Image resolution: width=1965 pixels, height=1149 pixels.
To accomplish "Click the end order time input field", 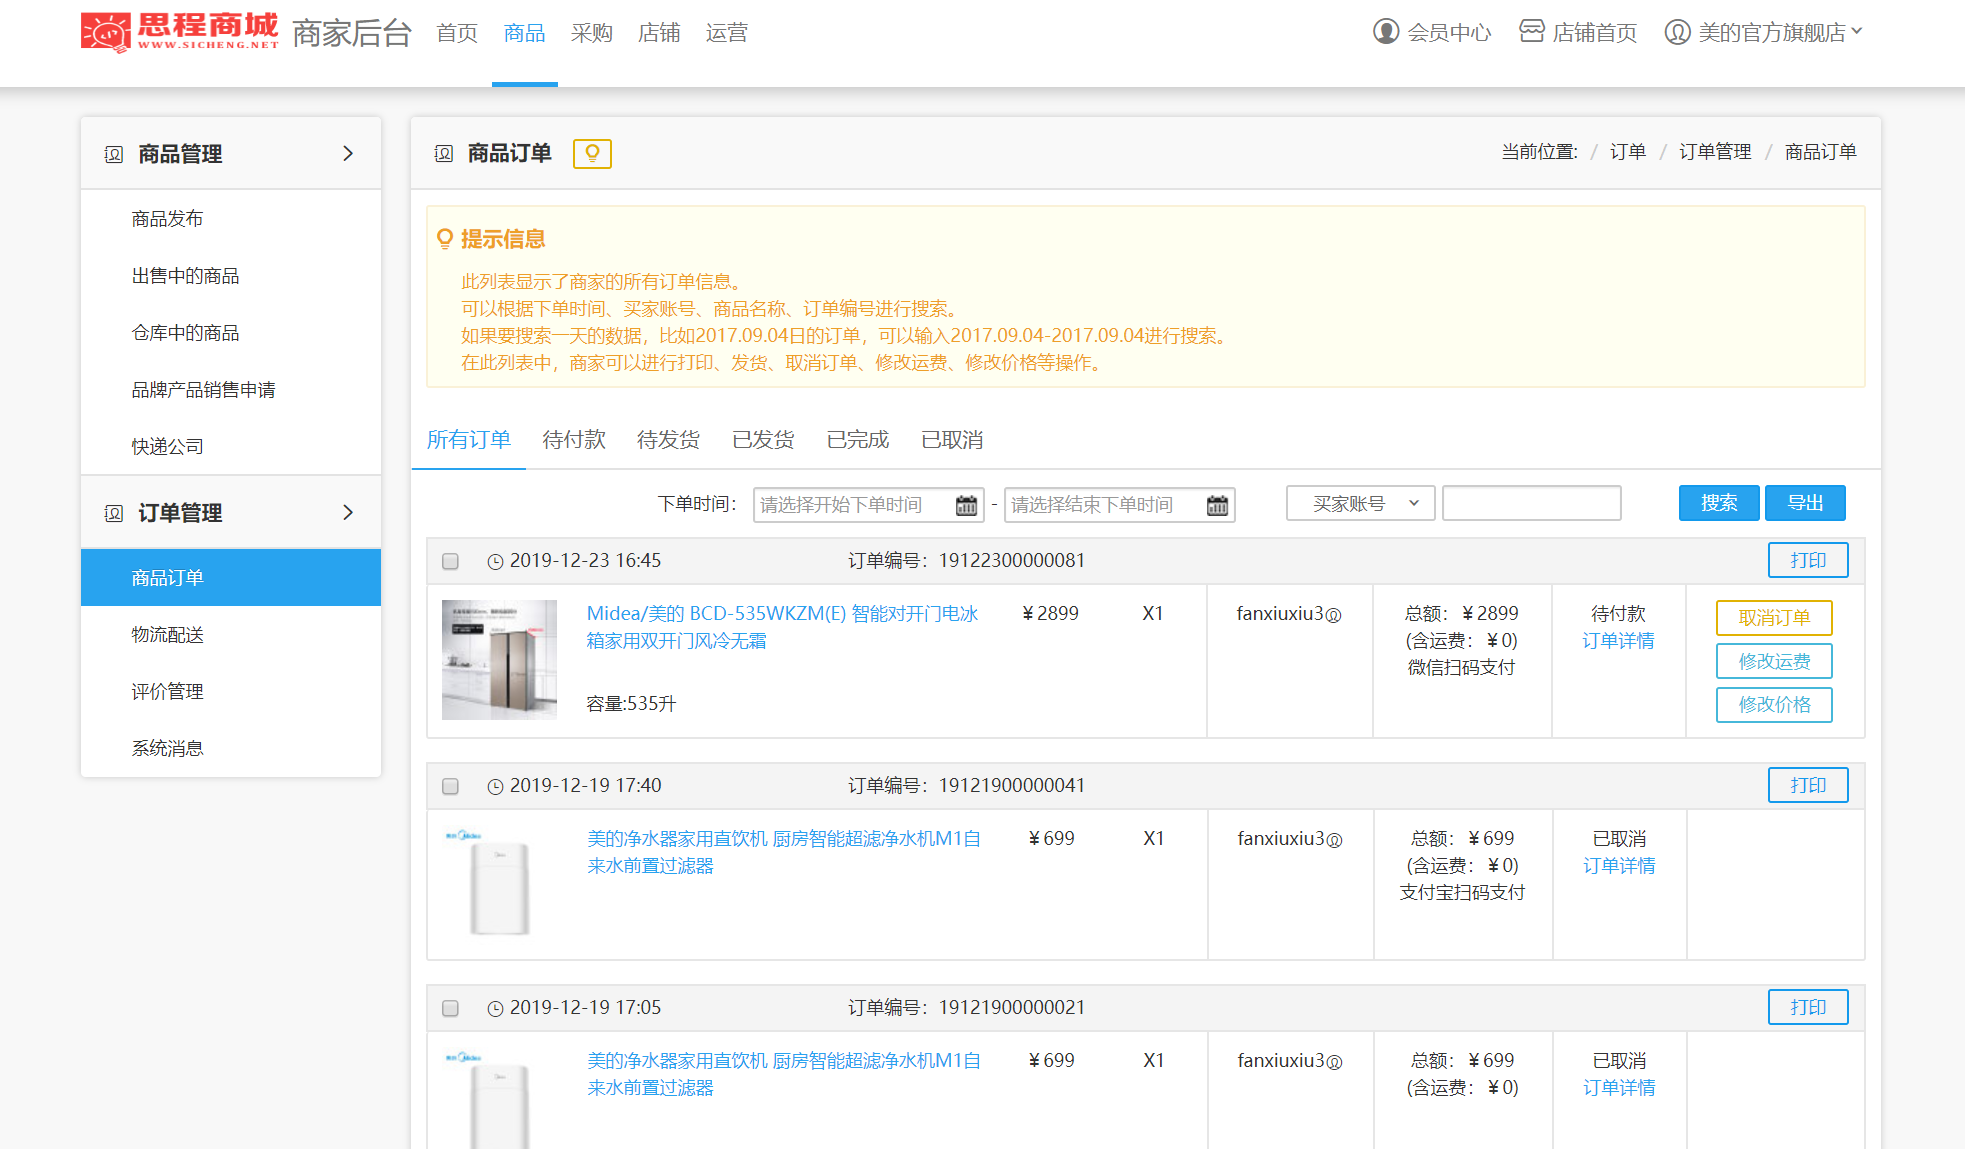I will click(x=1119, y=505).
